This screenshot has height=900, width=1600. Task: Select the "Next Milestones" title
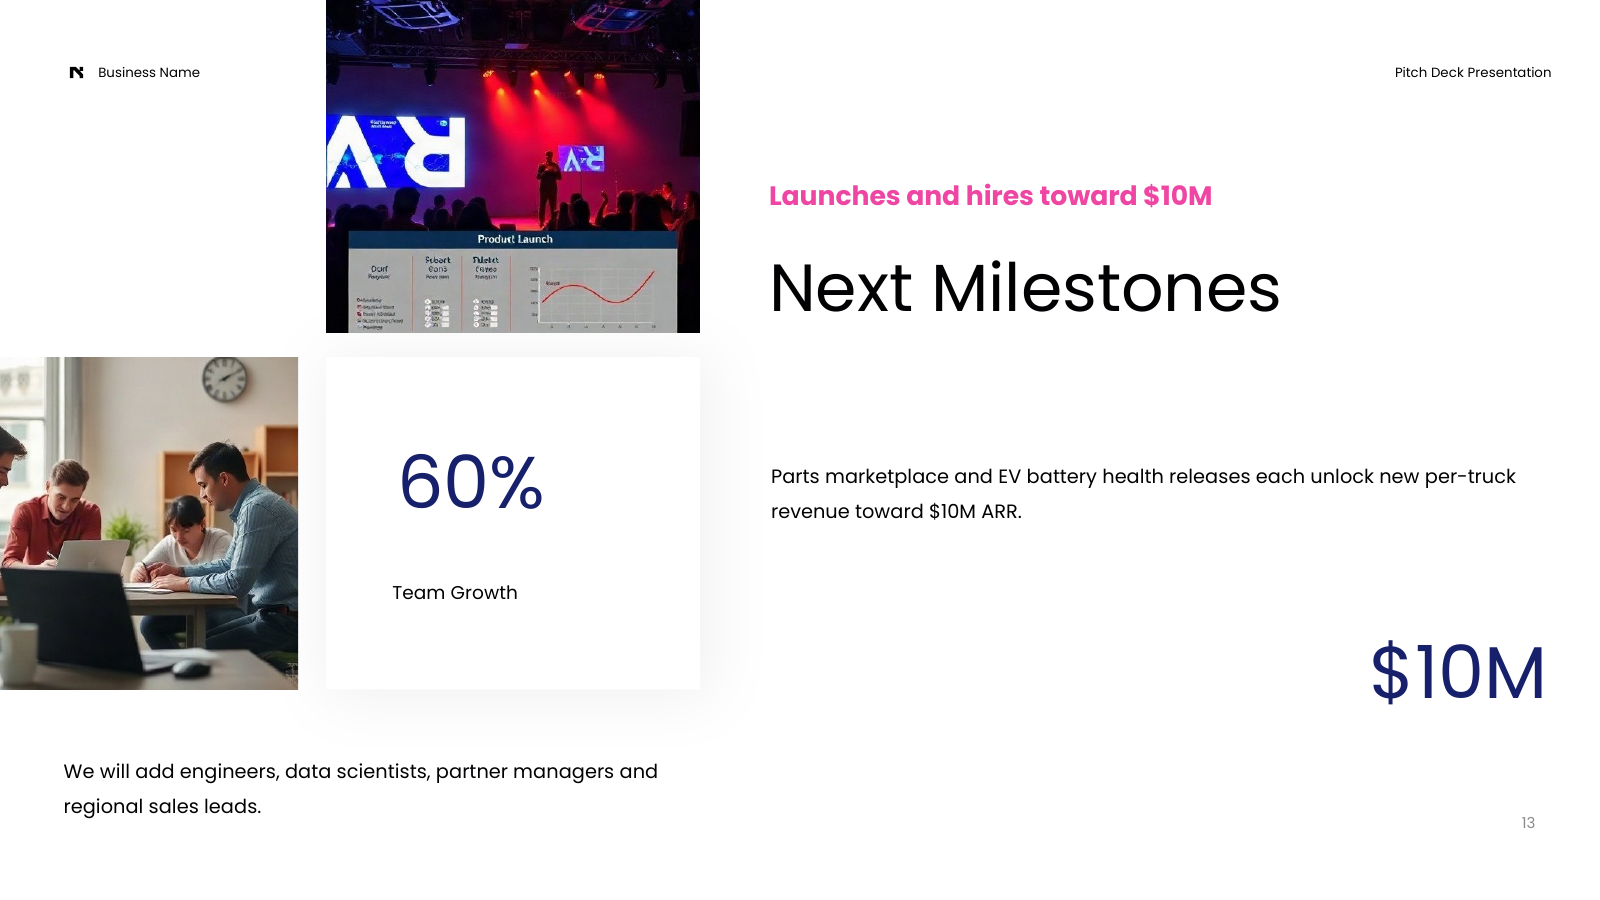(x=1025, y=288)
